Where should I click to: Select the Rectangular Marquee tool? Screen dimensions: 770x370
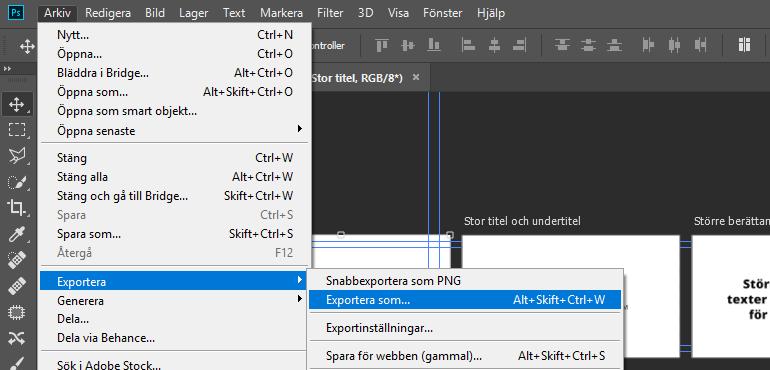click(x=17, y=130)
